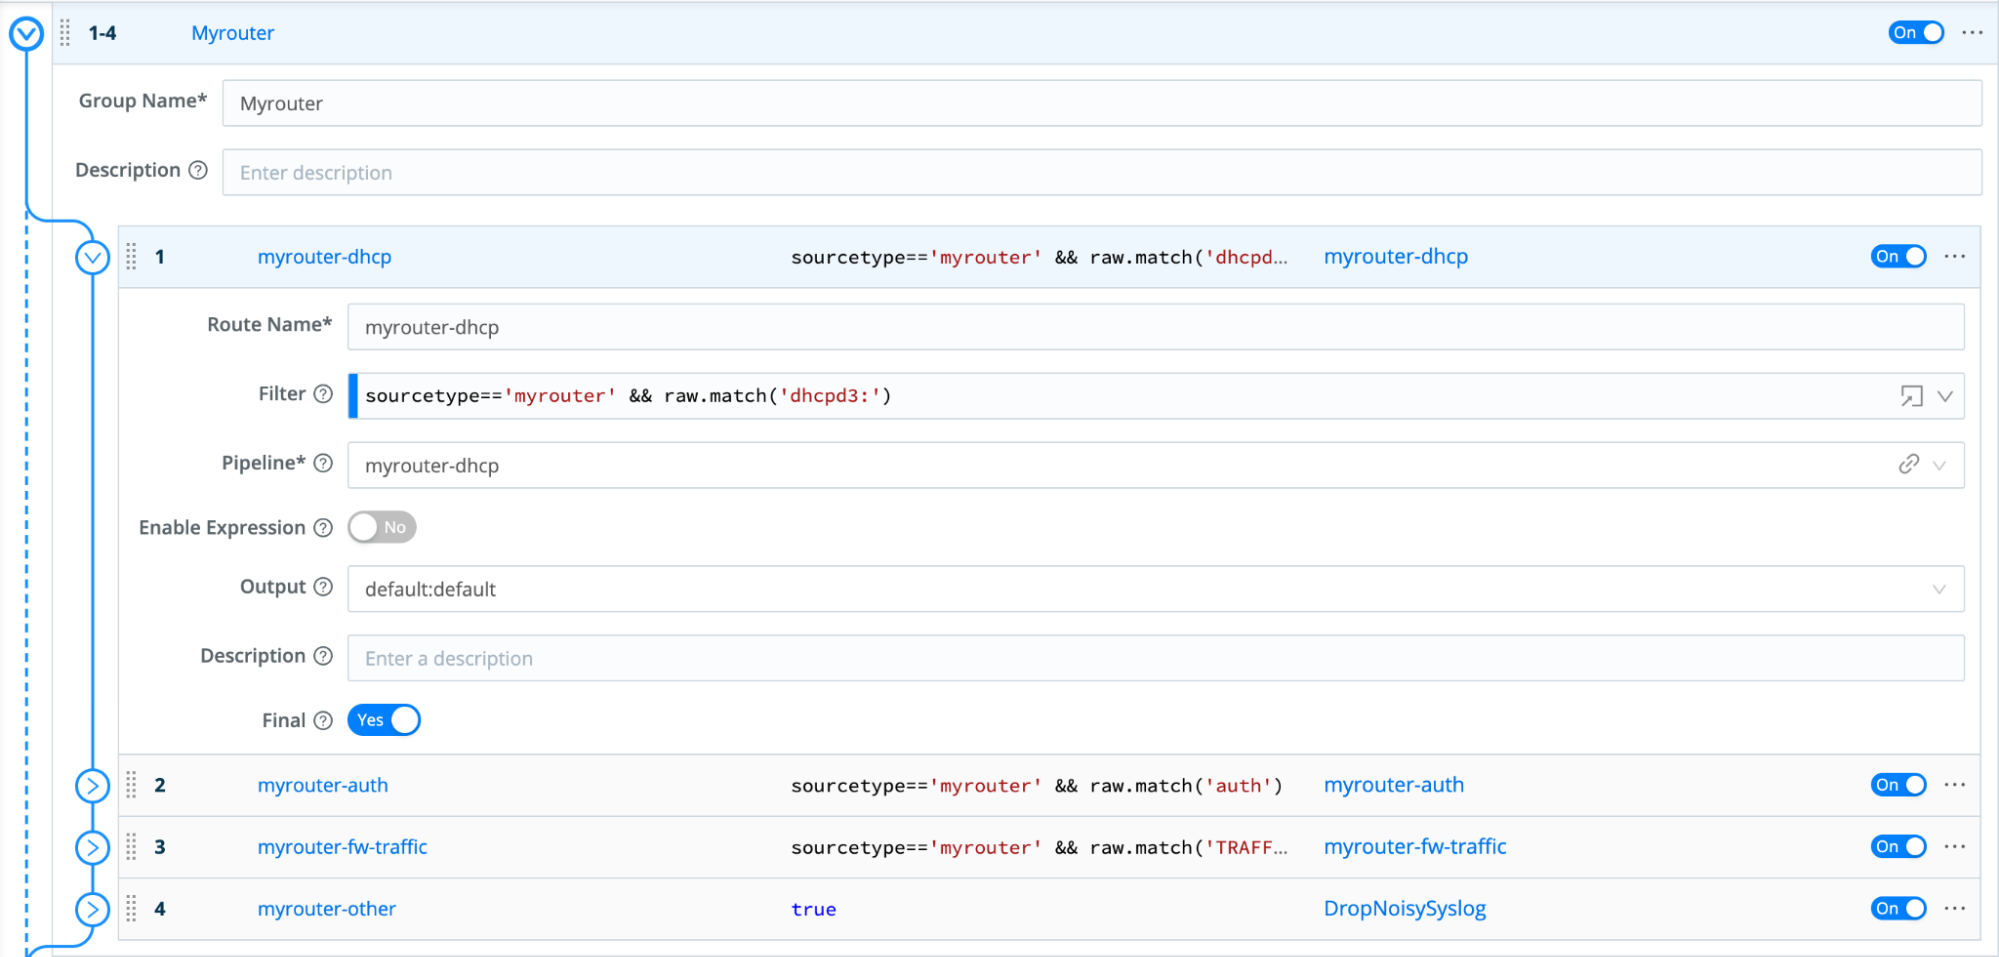
Task: Click help icon next to Enable Expression
Action: (323, 528)
